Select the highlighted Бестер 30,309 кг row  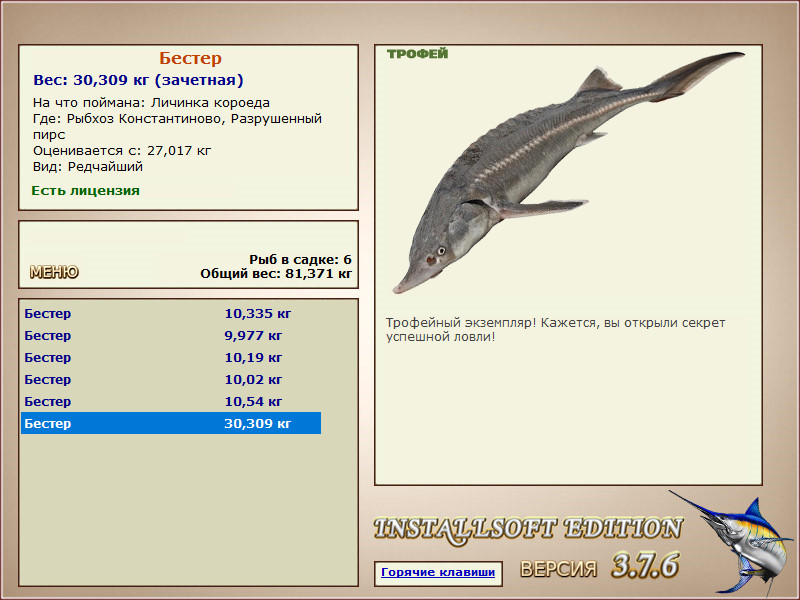171,423
